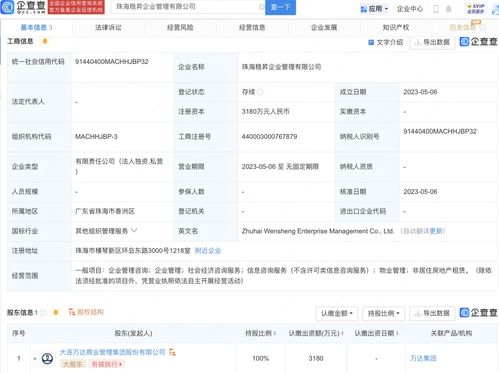The image size is (499, 373).
Task: Switch to the 法律诉讼 tab
Action: pyautogui.click(x=108, y=27)
